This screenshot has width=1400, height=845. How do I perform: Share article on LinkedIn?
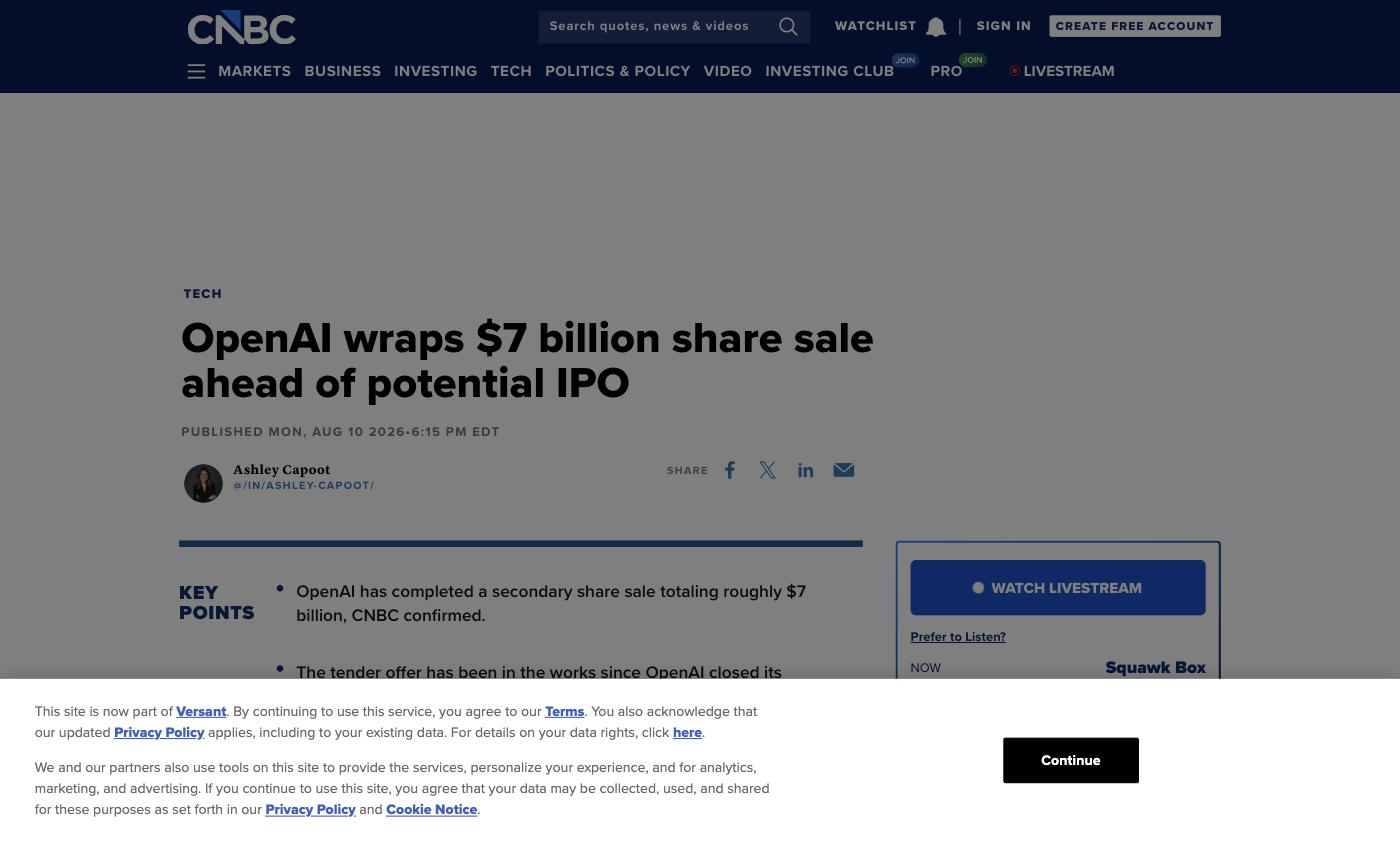805,470
